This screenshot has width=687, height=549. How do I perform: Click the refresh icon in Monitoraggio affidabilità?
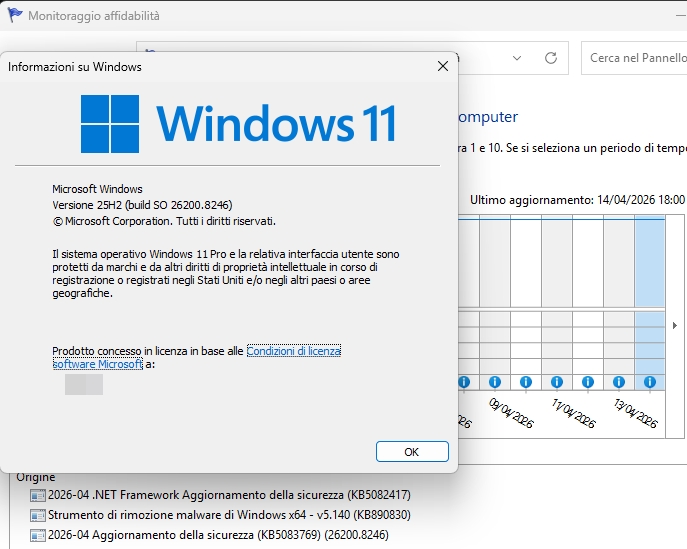(x=551, y=58)
